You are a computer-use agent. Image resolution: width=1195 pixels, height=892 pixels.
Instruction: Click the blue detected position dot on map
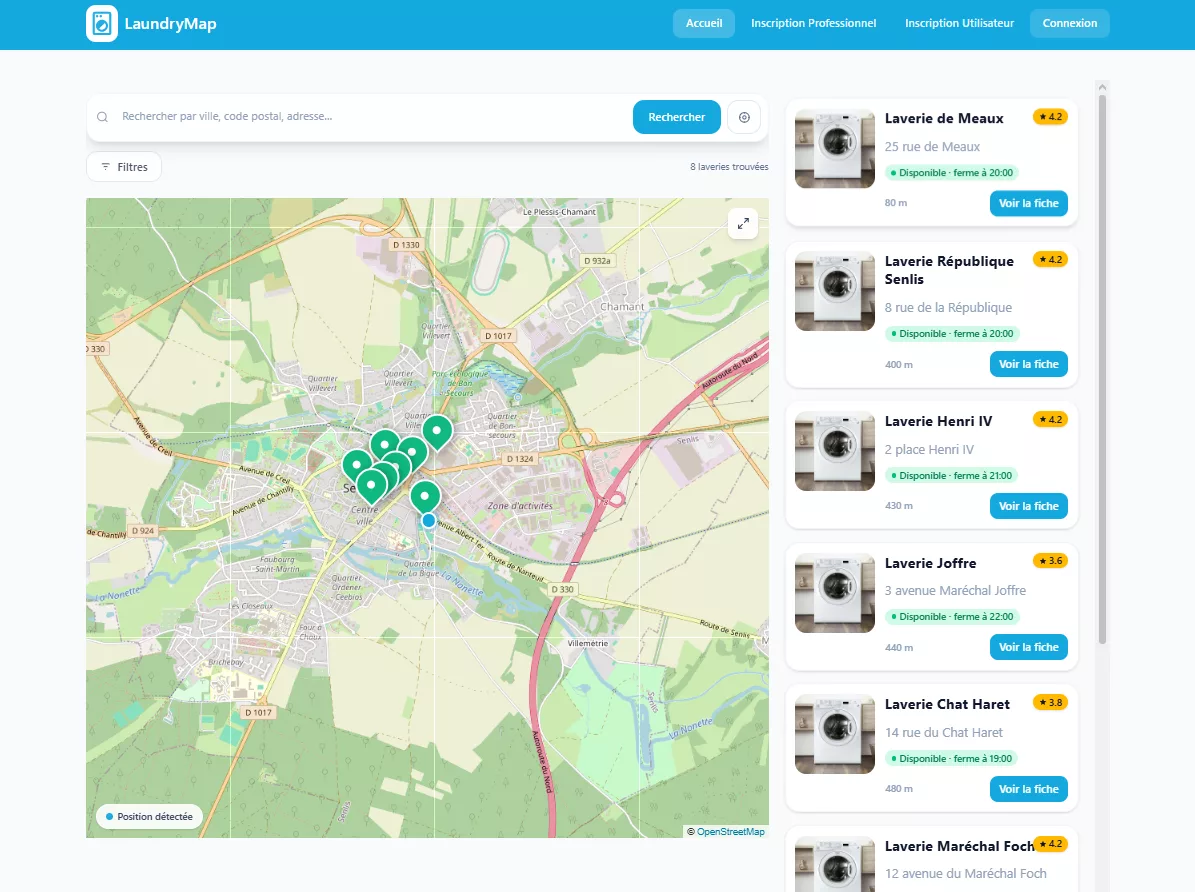coord(428,521)
